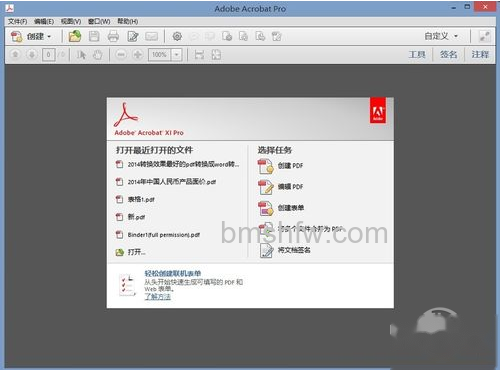Click the 编辑 PDF task icon
This screenshot has width=500, height=370.
pyautogui.click(x=266, y=187)
